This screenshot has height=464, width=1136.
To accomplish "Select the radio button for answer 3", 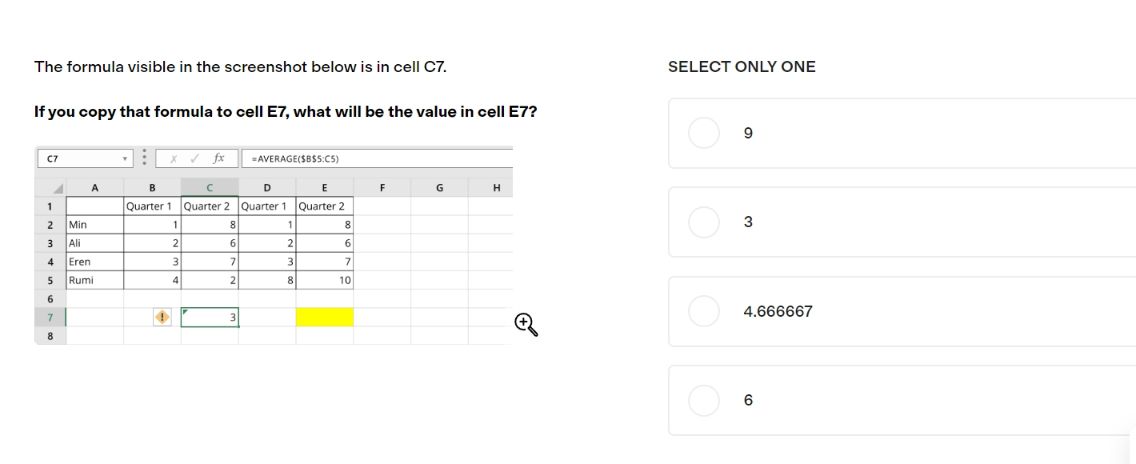I will (x=703, y=222).
